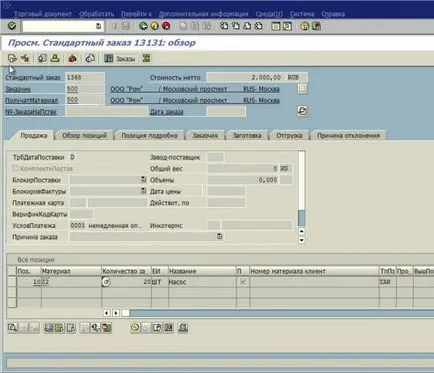The width and height of the screenshot is (434, 373).
Task: Click the icon right of the clock's disabled neighbor
Action: [157, 328]
